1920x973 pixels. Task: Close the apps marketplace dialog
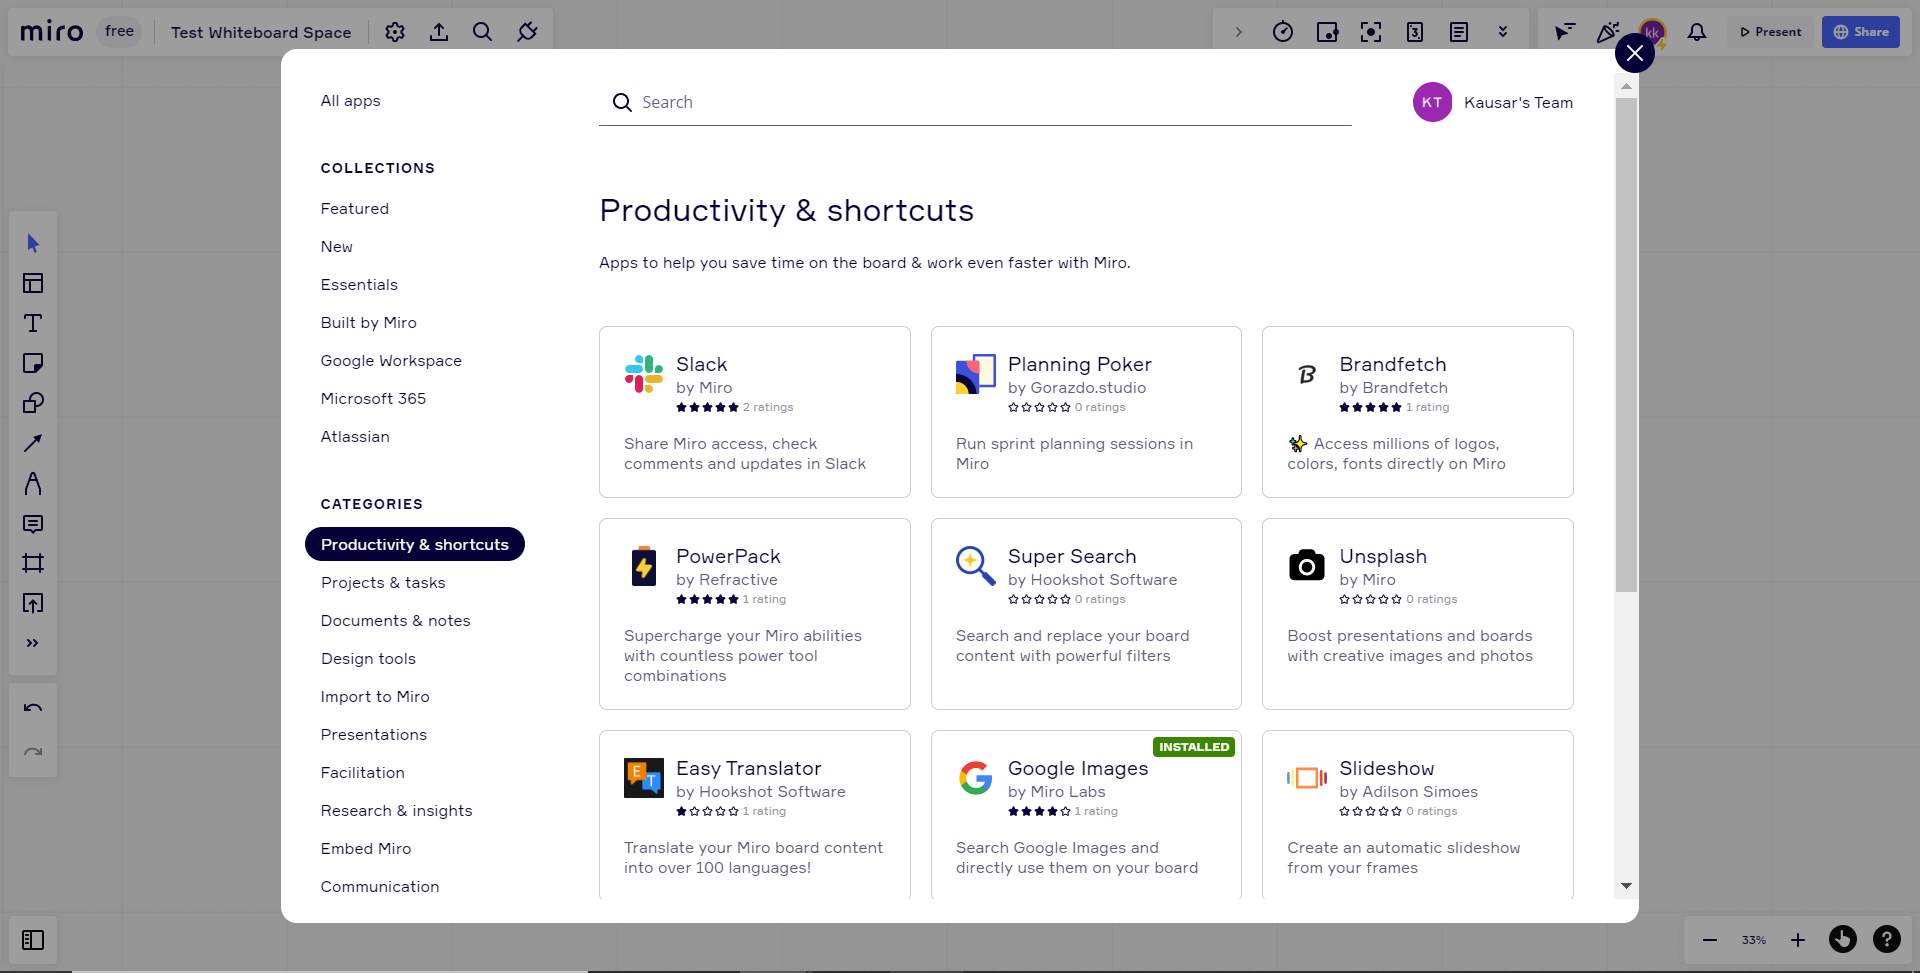tap(1635, 53)
